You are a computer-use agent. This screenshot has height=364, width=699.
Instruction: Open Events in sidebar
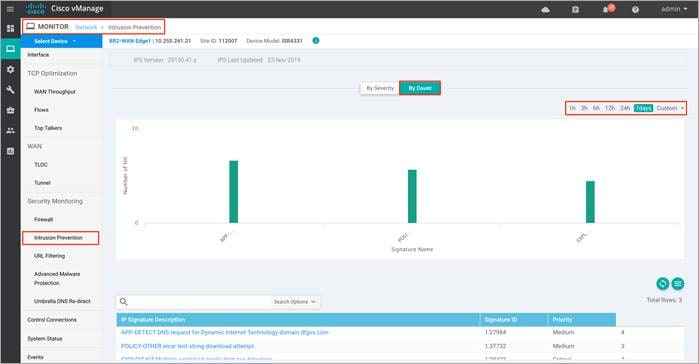[35, 357]
